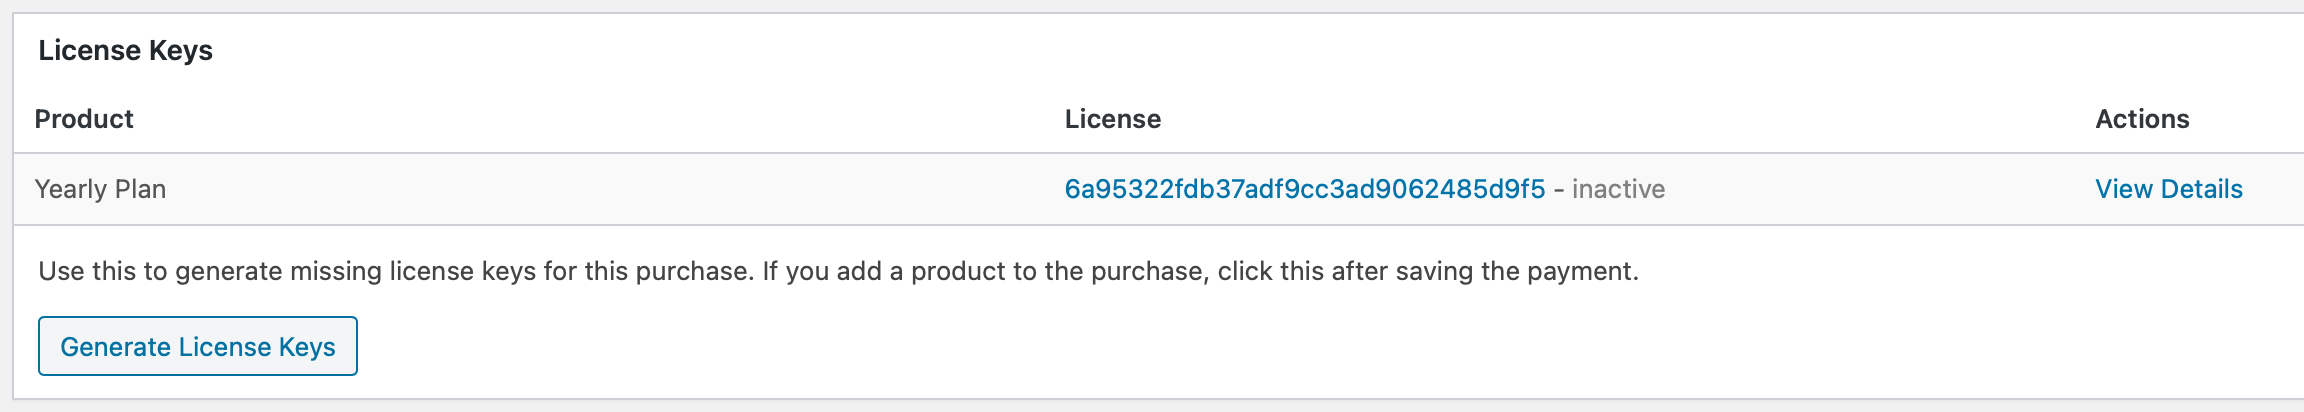Screen dimensions: 2304x412
Task: Click the License column header
Action: (1112, 119)
